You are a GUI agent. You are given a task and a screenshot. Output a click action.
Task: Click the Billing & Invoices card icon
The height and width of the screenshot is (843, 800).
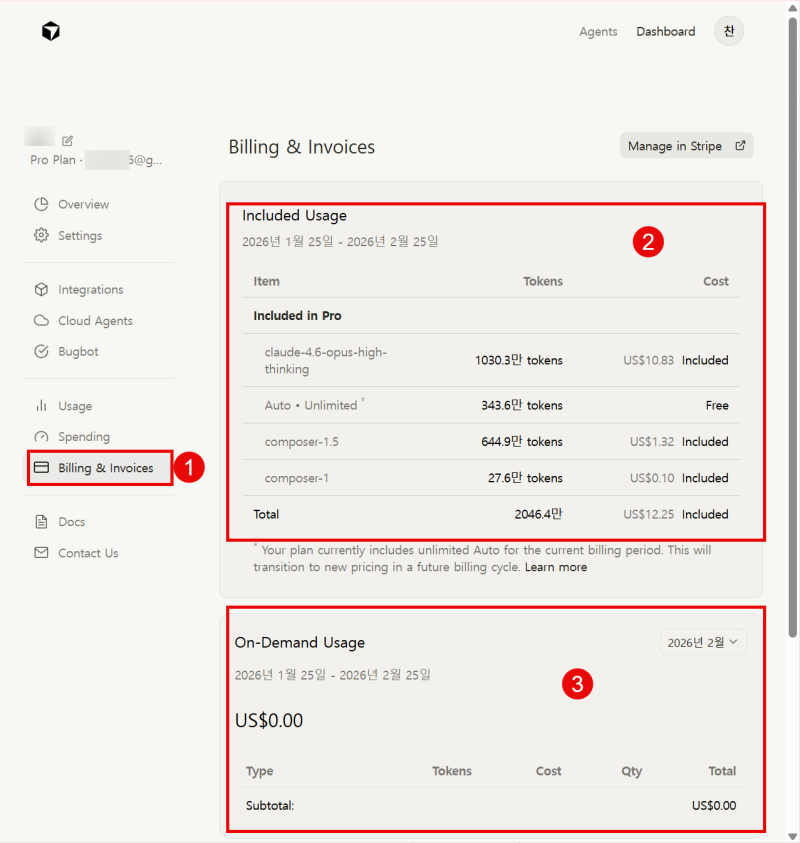point(41,467)
